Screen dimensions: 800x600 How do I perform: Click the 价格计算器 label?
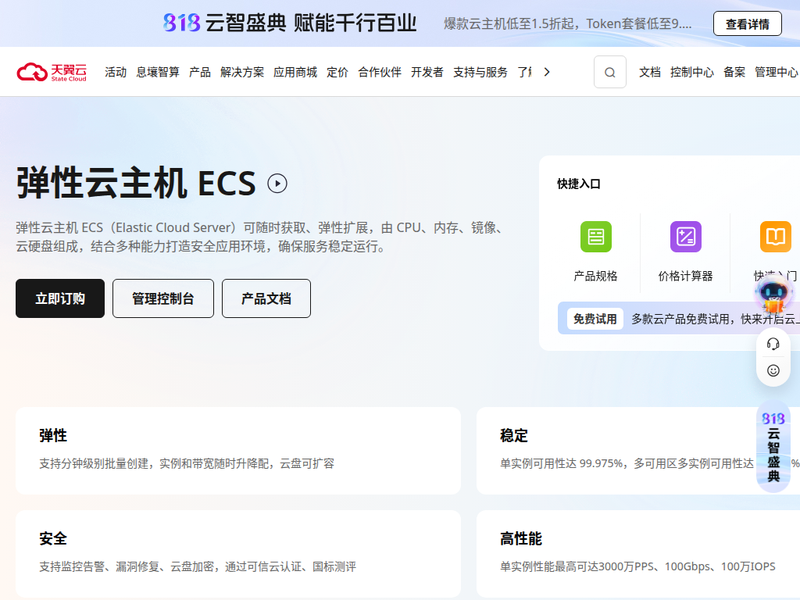(685, 276)
